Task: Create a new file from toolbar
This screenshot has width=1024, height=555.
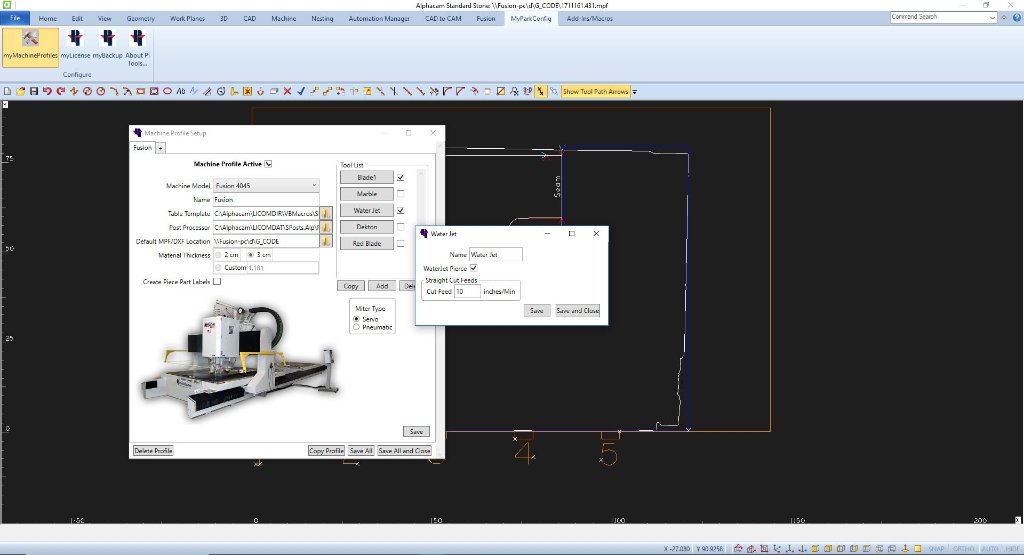Action: point(7,91)
